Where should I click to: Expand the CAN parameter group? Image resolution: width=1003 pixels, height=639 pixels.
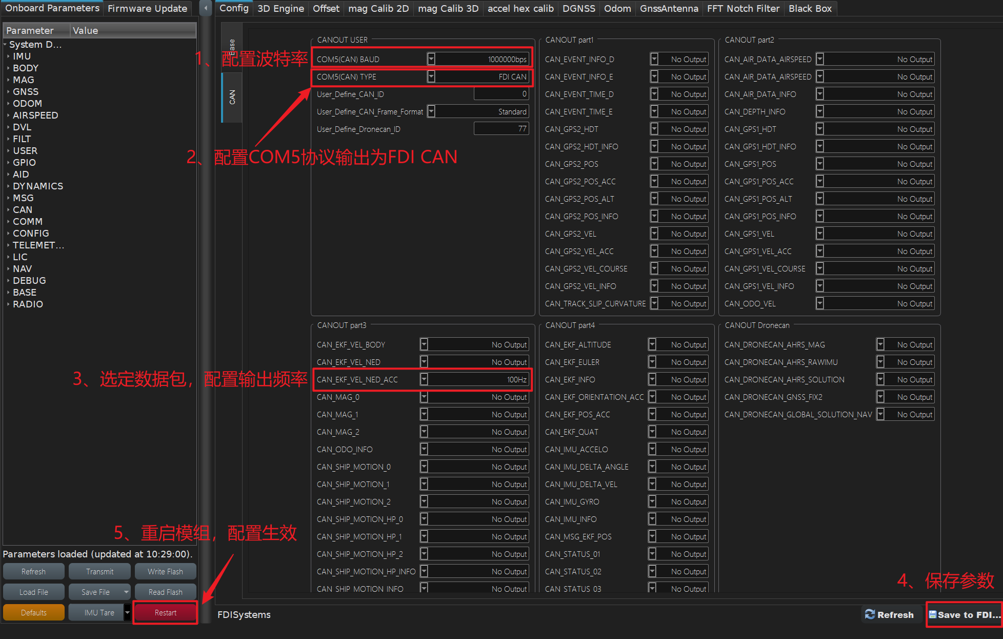point(8,210)
